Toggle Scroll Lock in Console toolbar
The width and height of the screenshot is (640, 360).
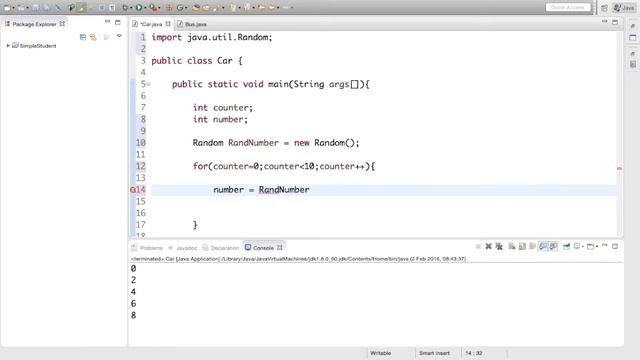click(522, 247)
